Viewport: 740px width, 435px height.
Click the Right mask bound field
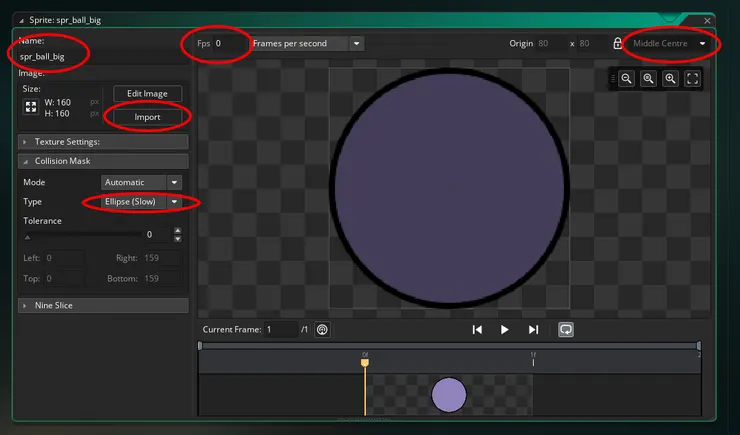161,258
